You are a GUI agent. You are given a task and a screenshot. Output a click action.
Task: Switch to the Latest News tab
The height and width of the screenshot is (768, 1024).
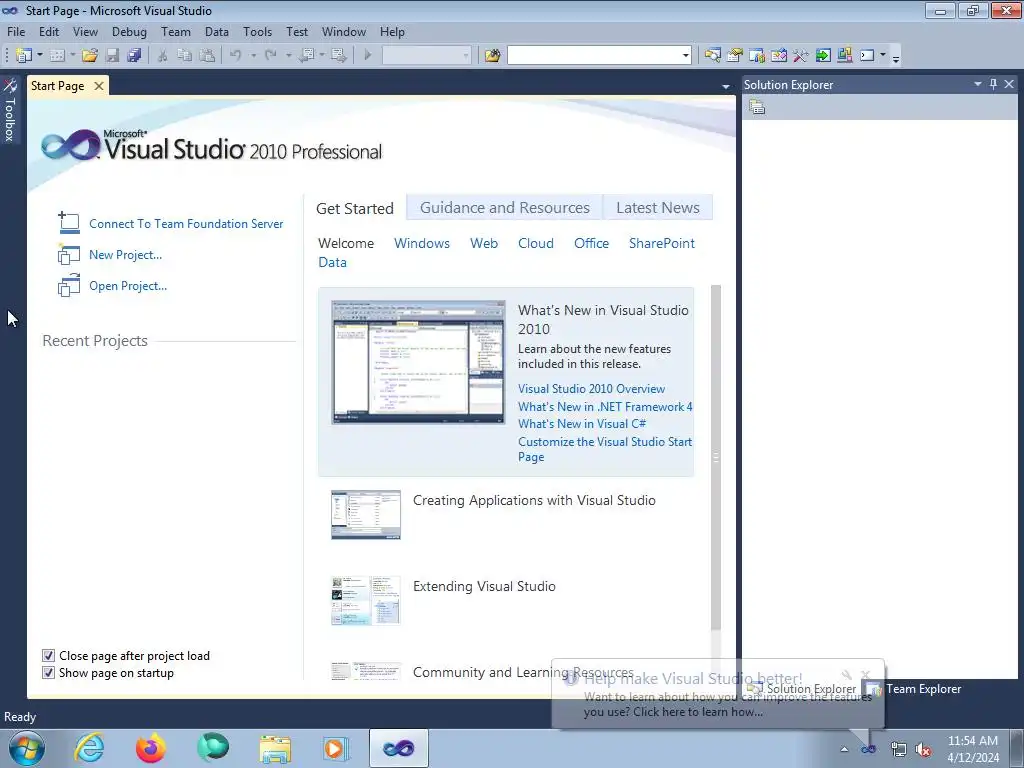pos(658,208)
